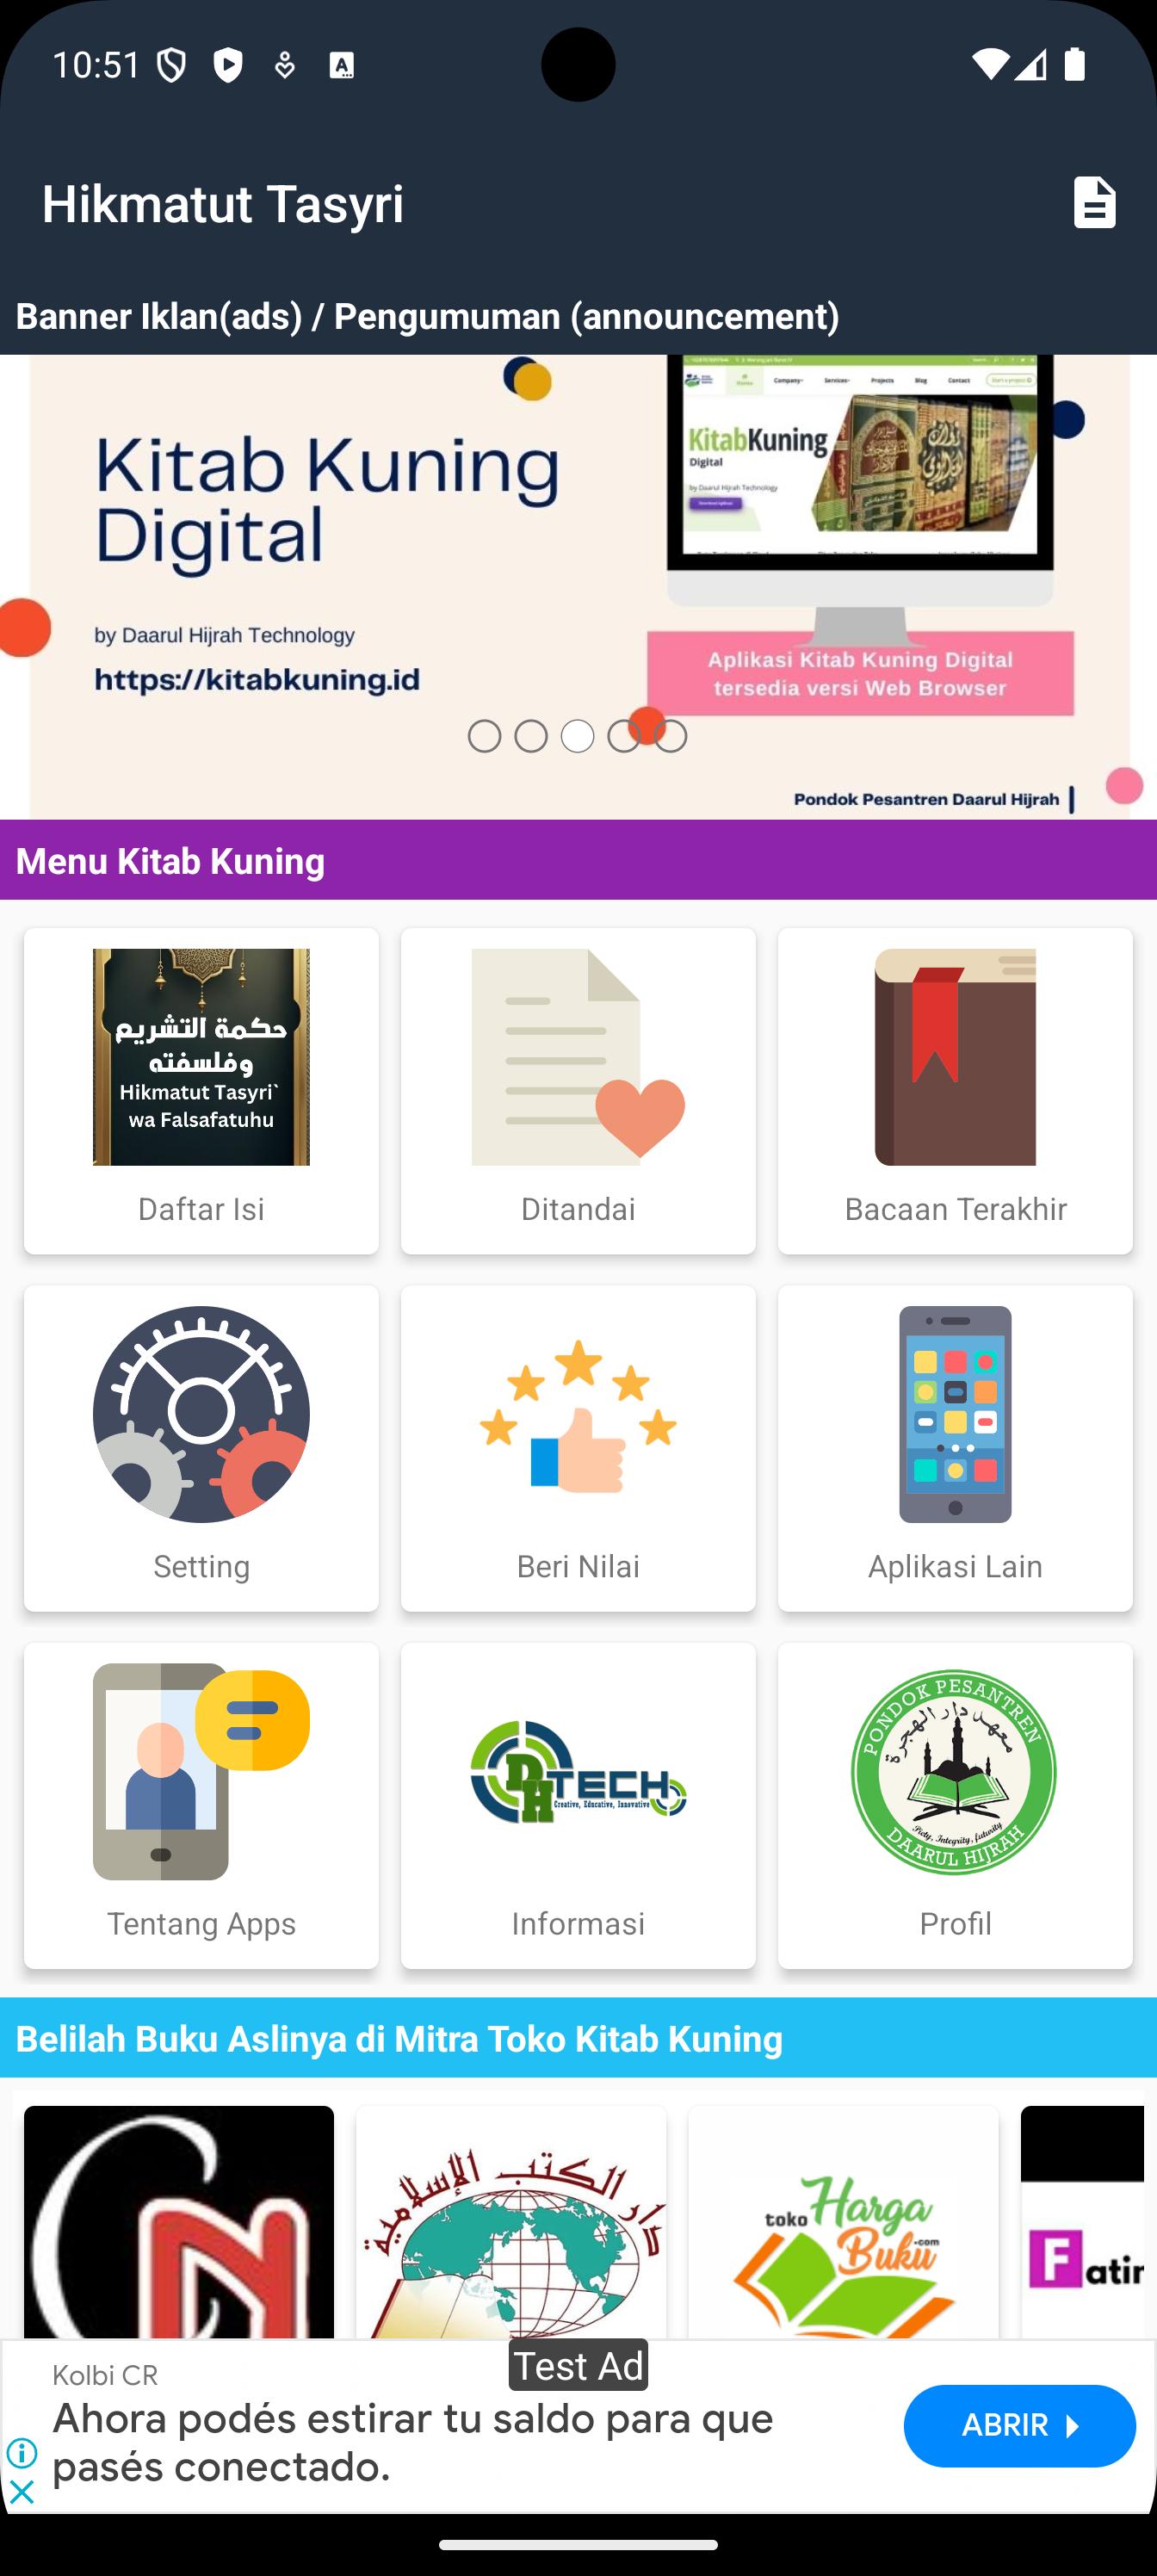Open the ad info icon
1157x2576 pixels.
(21, 2452)
